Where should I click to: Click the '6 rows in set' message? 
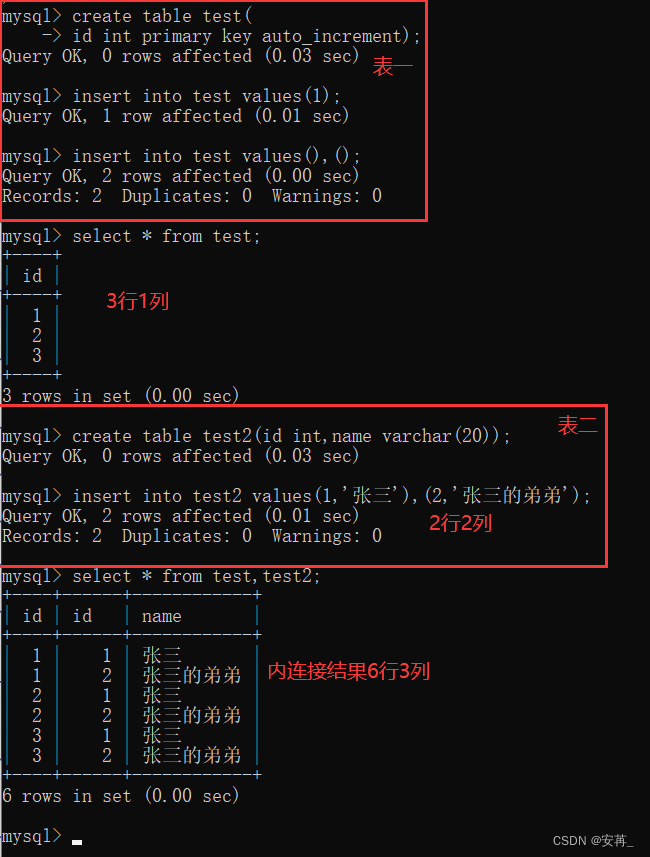pos(120,796)
